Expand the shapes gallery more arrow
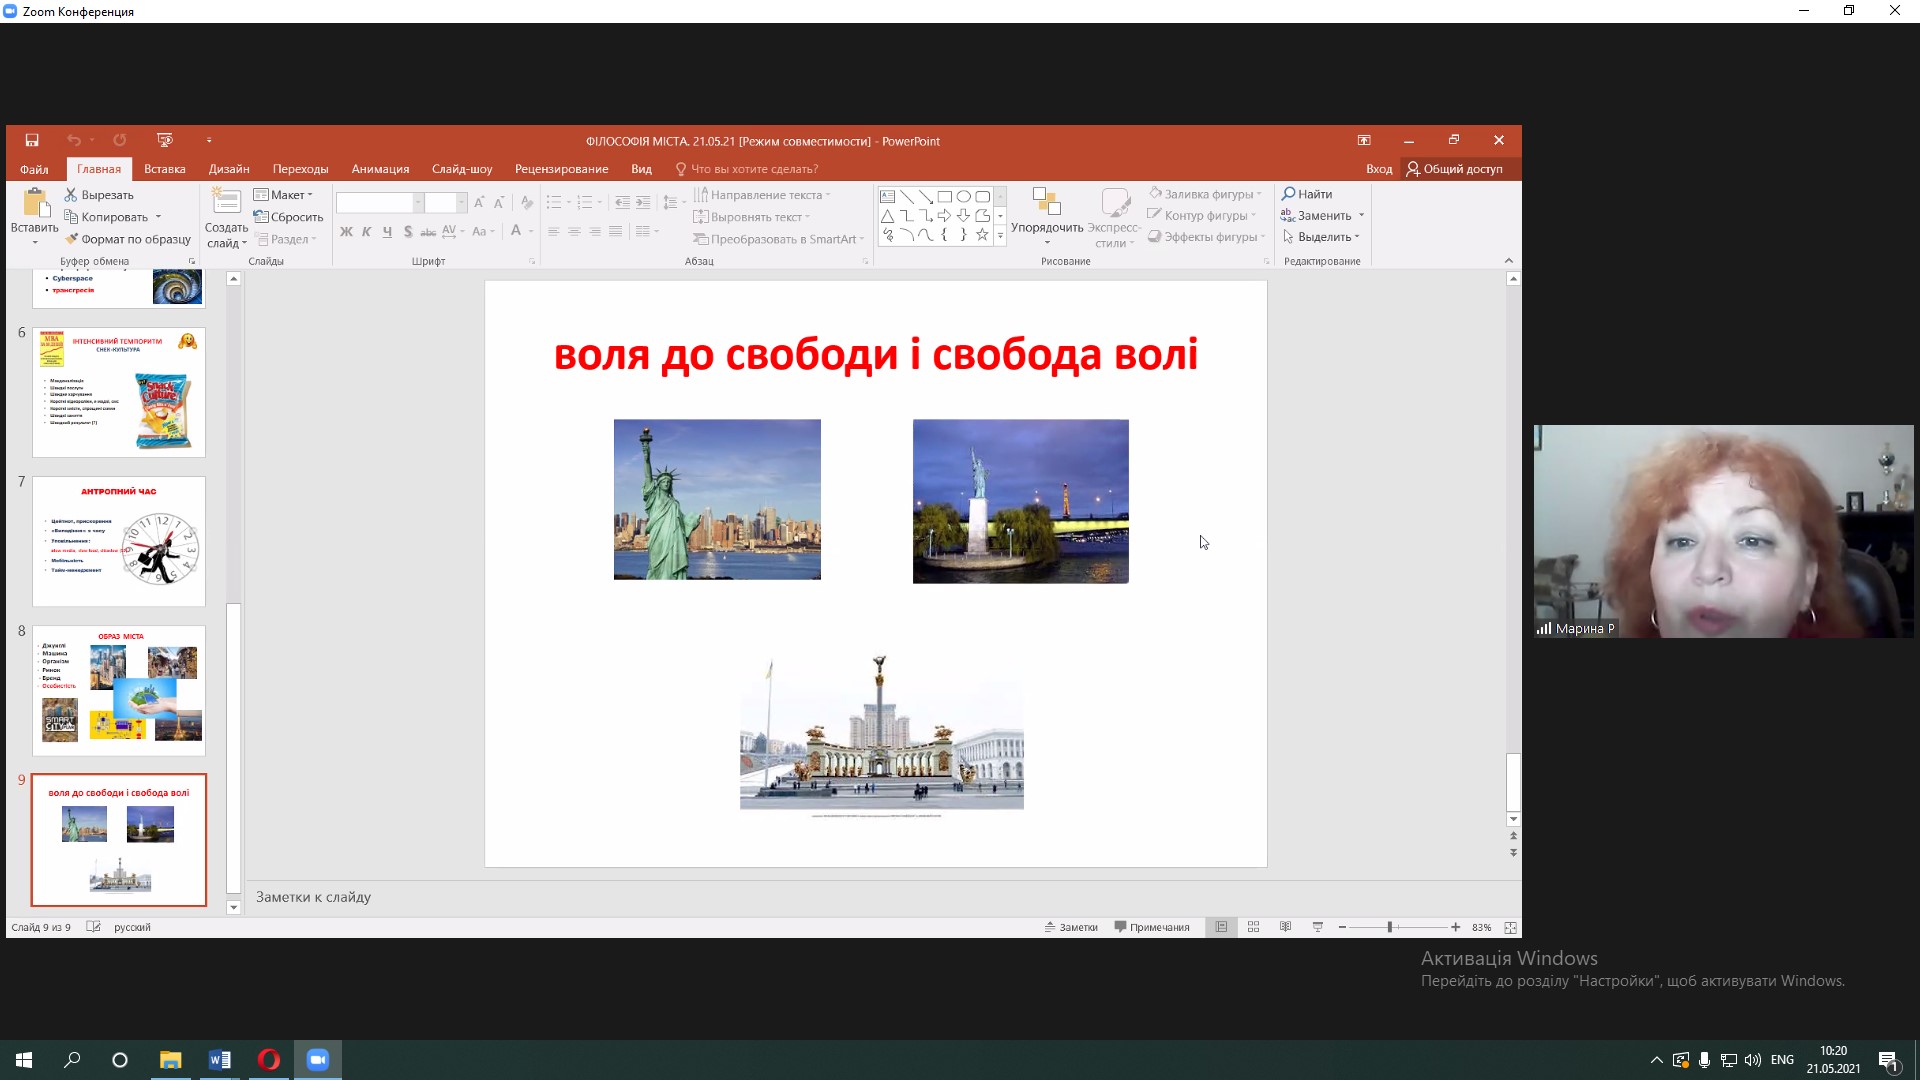 click(1000, 236)
